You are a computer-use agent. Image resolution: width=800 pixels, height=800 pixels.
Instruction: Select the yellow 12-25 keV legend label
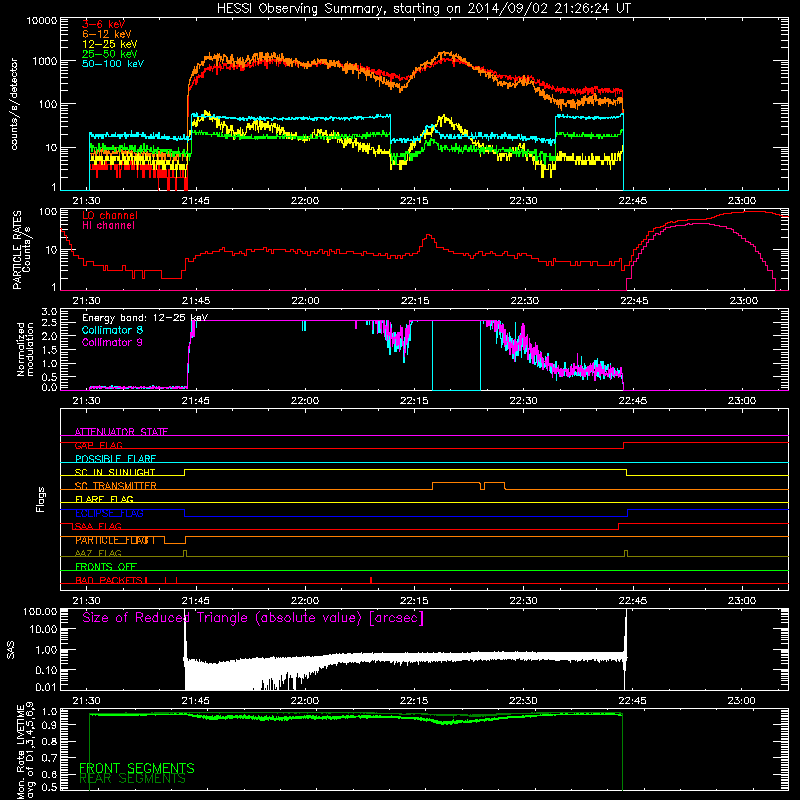pos(109,44)
